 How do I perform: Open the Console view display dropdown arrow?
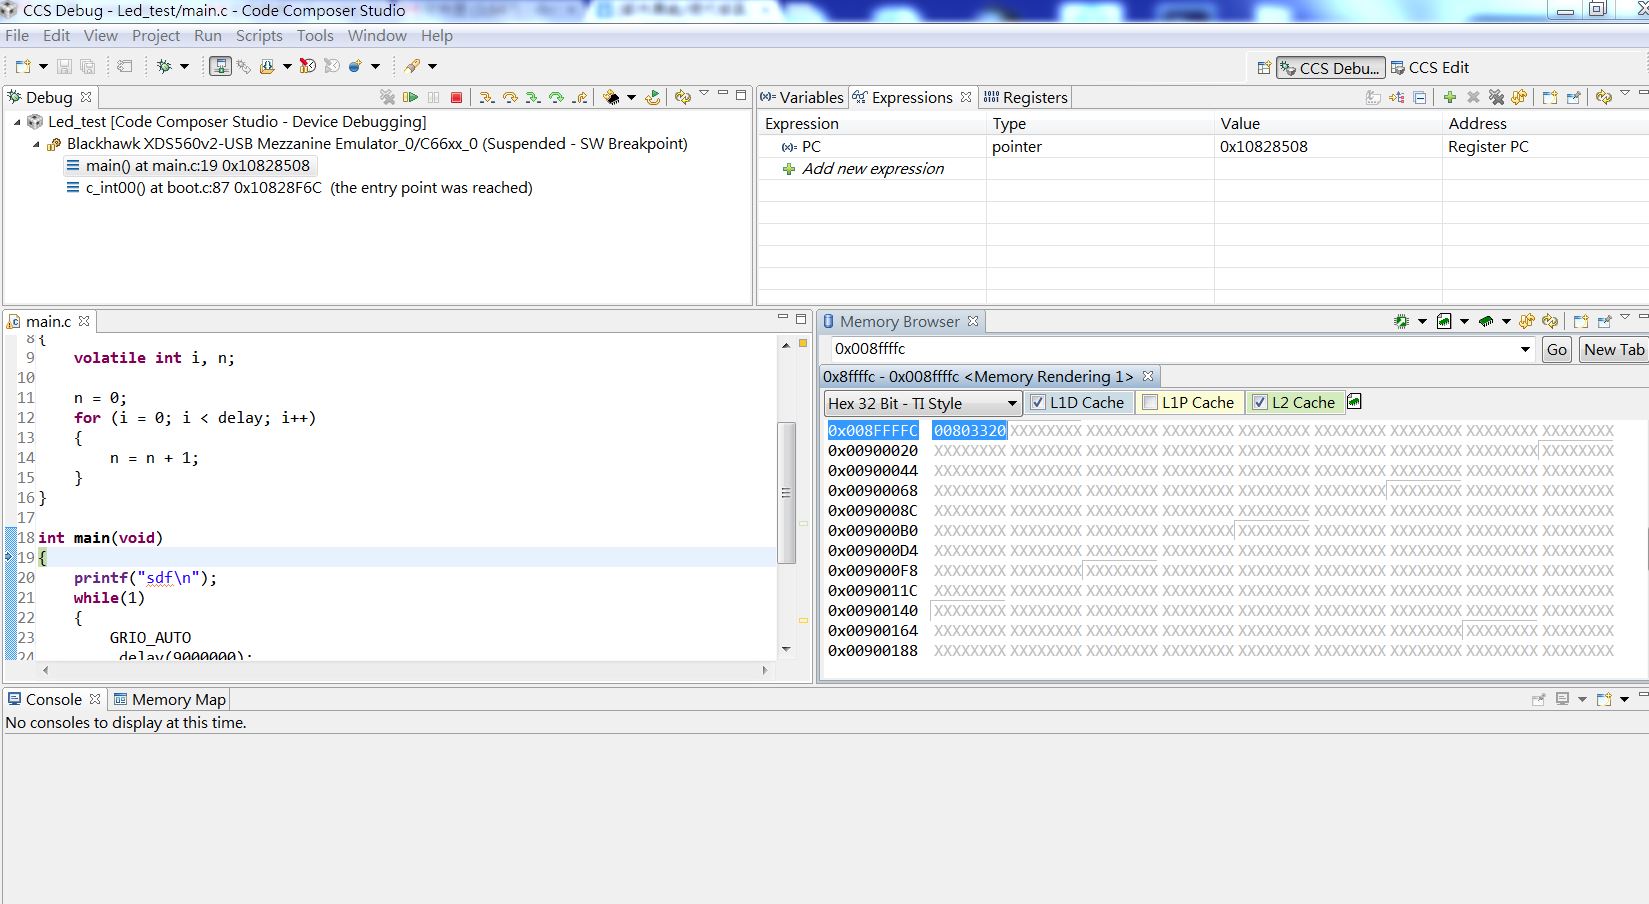click(1582, 699)
